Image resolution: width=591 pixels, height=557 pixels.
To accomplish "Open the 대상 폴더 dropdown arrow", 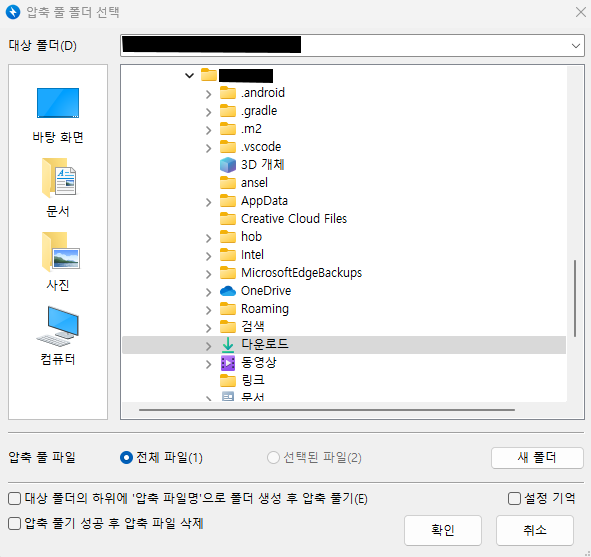I will click(575, 46).
